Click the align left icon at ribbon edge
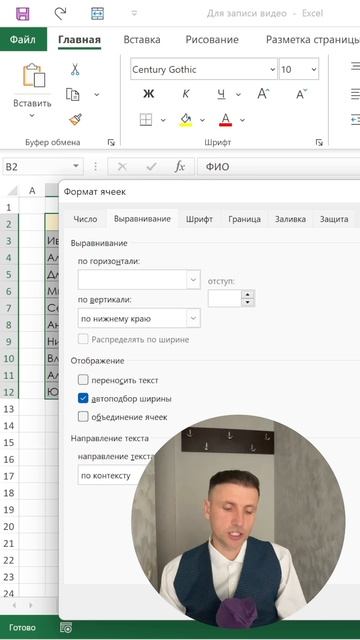The image size is (360, 640). (x=355, y=94)
